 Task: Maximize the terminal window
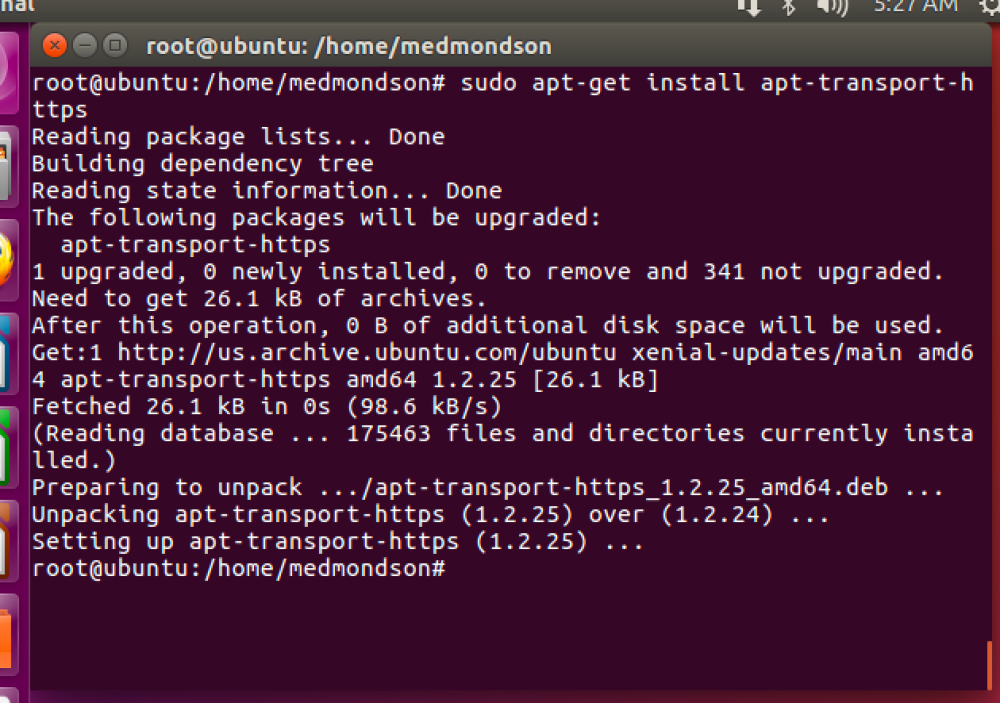(115, 45)
